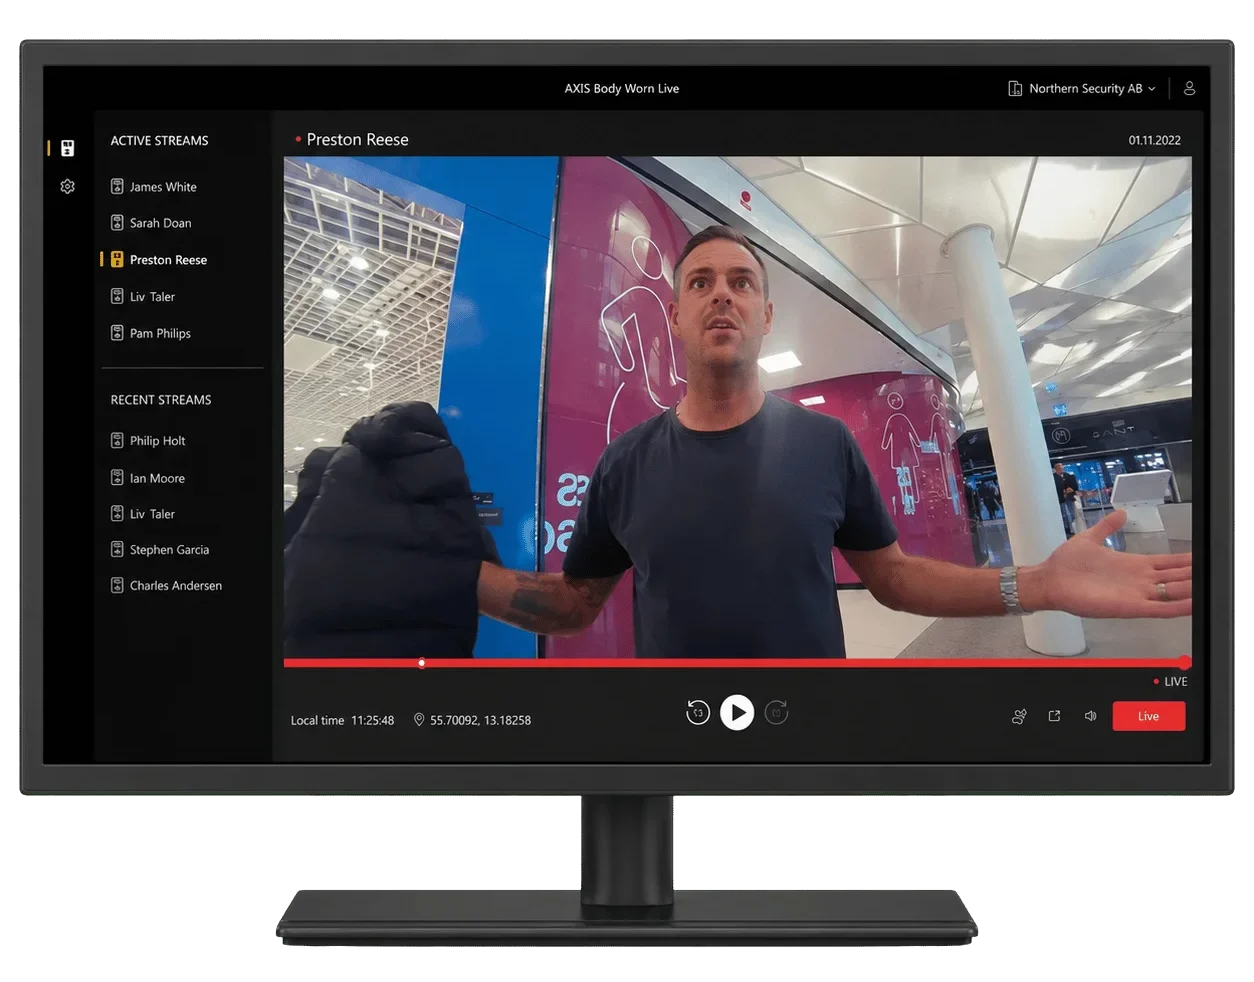Image resolution: width=1254 pixels, height=982 pixels.
Task: Click the RECENT STREAMS heading
Action: tap(161, 400)
